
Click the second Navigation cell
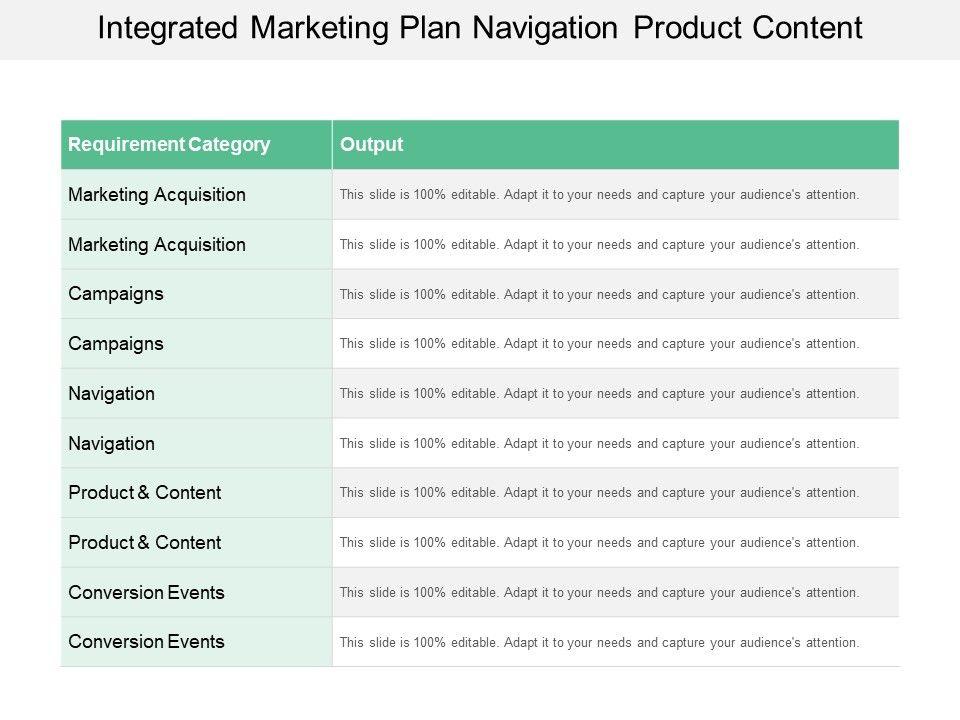pos(112,443)
